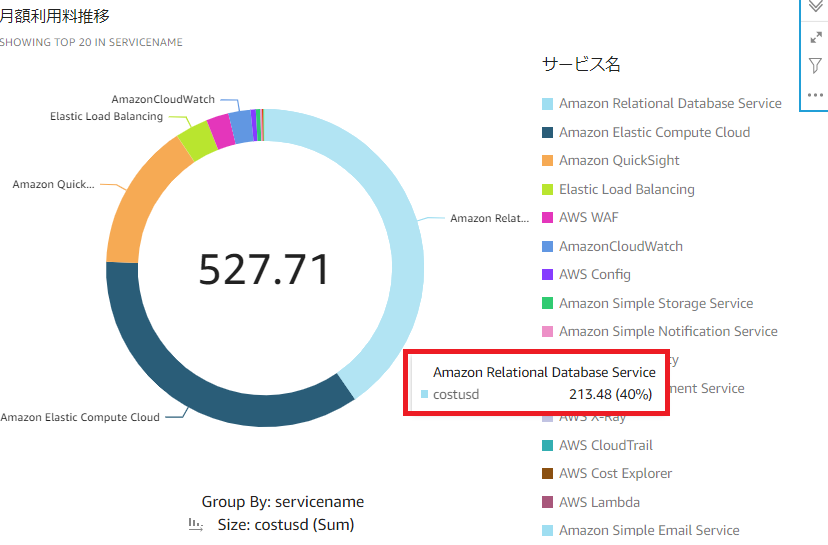Click the 月額利用料推移 visual title
Image resolution: width=828 pixels, height=545 pixels.
(55, 16)
